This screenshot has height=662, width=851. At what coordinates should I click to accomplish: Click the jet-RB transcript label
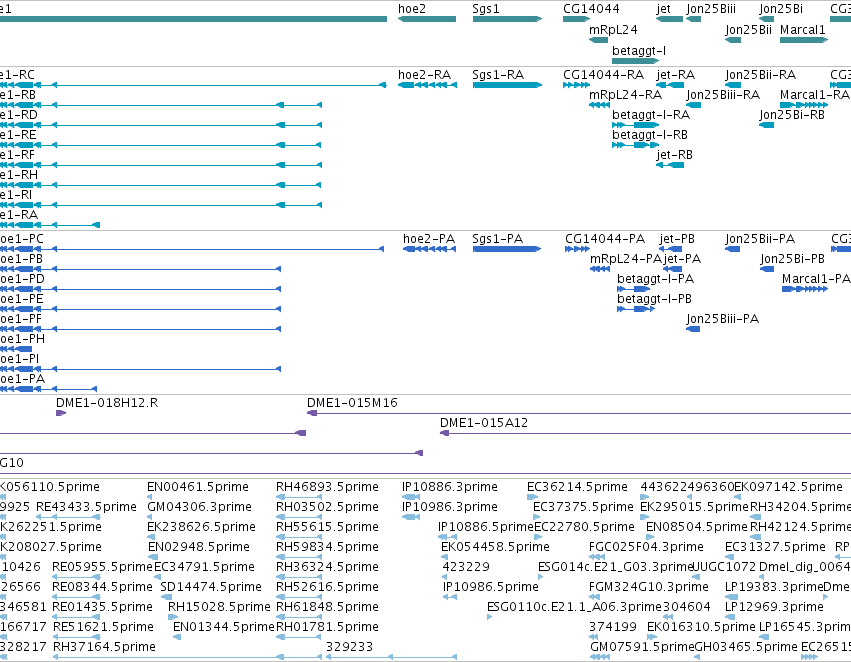click(675, 155)
